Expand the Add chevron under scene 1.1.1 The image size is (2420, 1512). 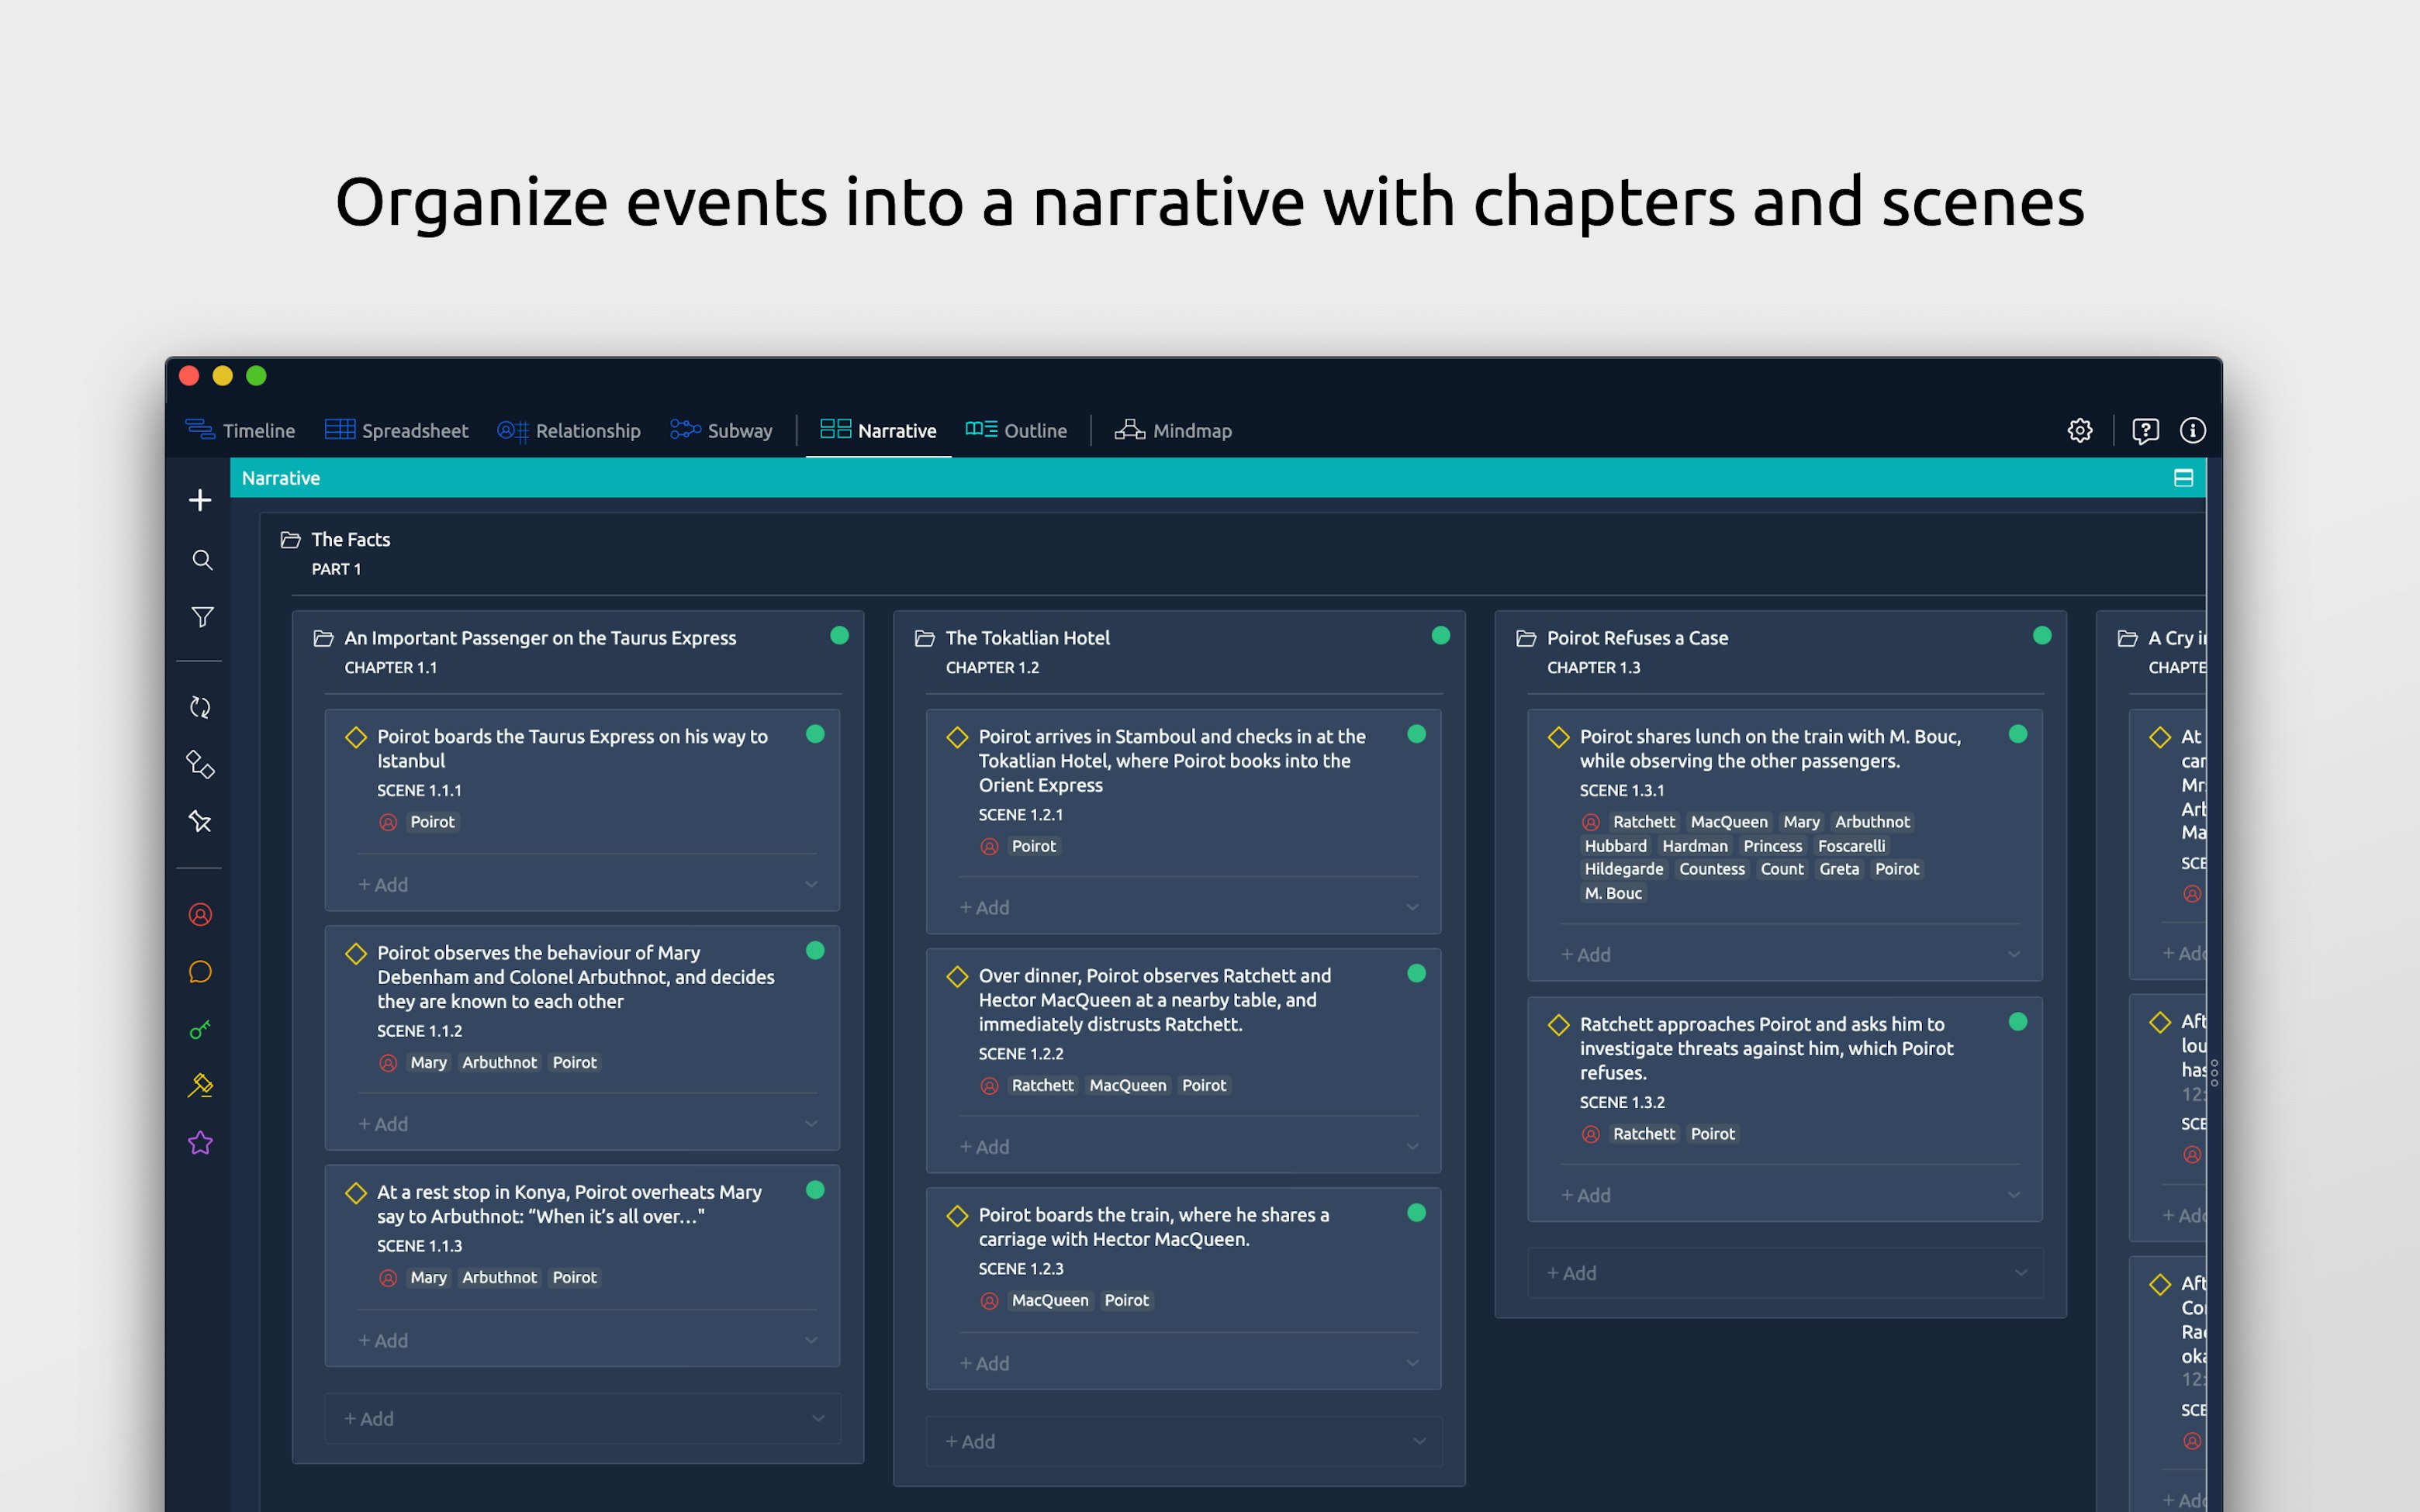click(811, 884)
